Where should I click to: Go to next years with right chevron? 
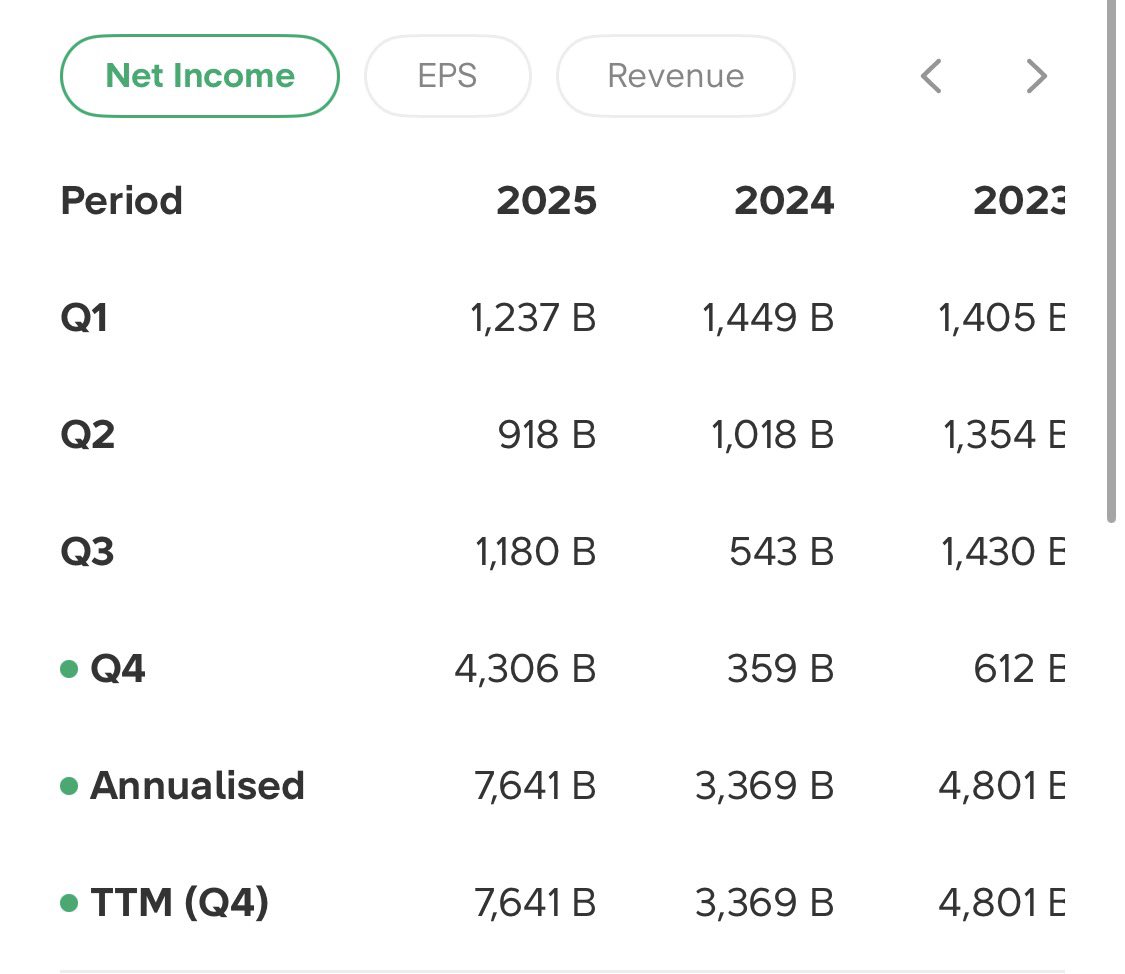[1037, 76]
